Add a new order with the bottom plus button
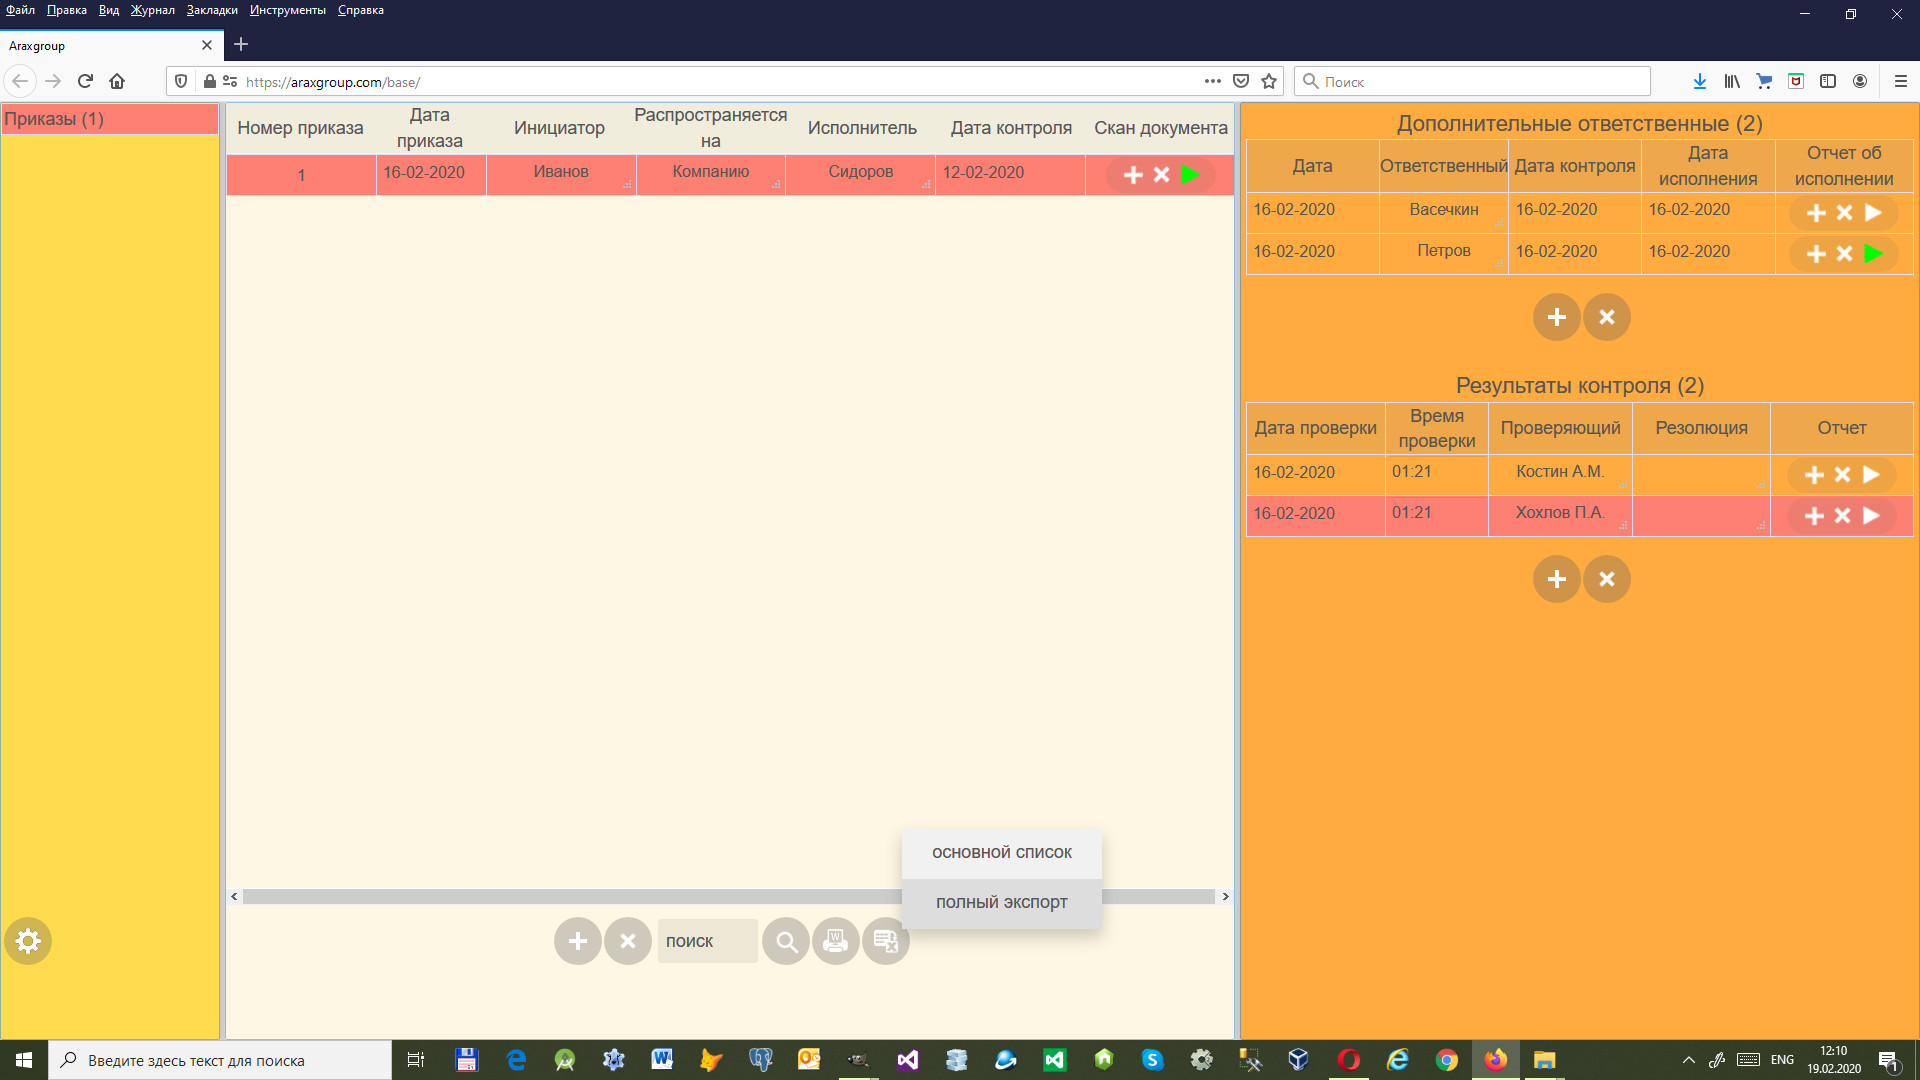Image resolution: width=1920 pixels, height=1080 pixels. click(578, 941)
